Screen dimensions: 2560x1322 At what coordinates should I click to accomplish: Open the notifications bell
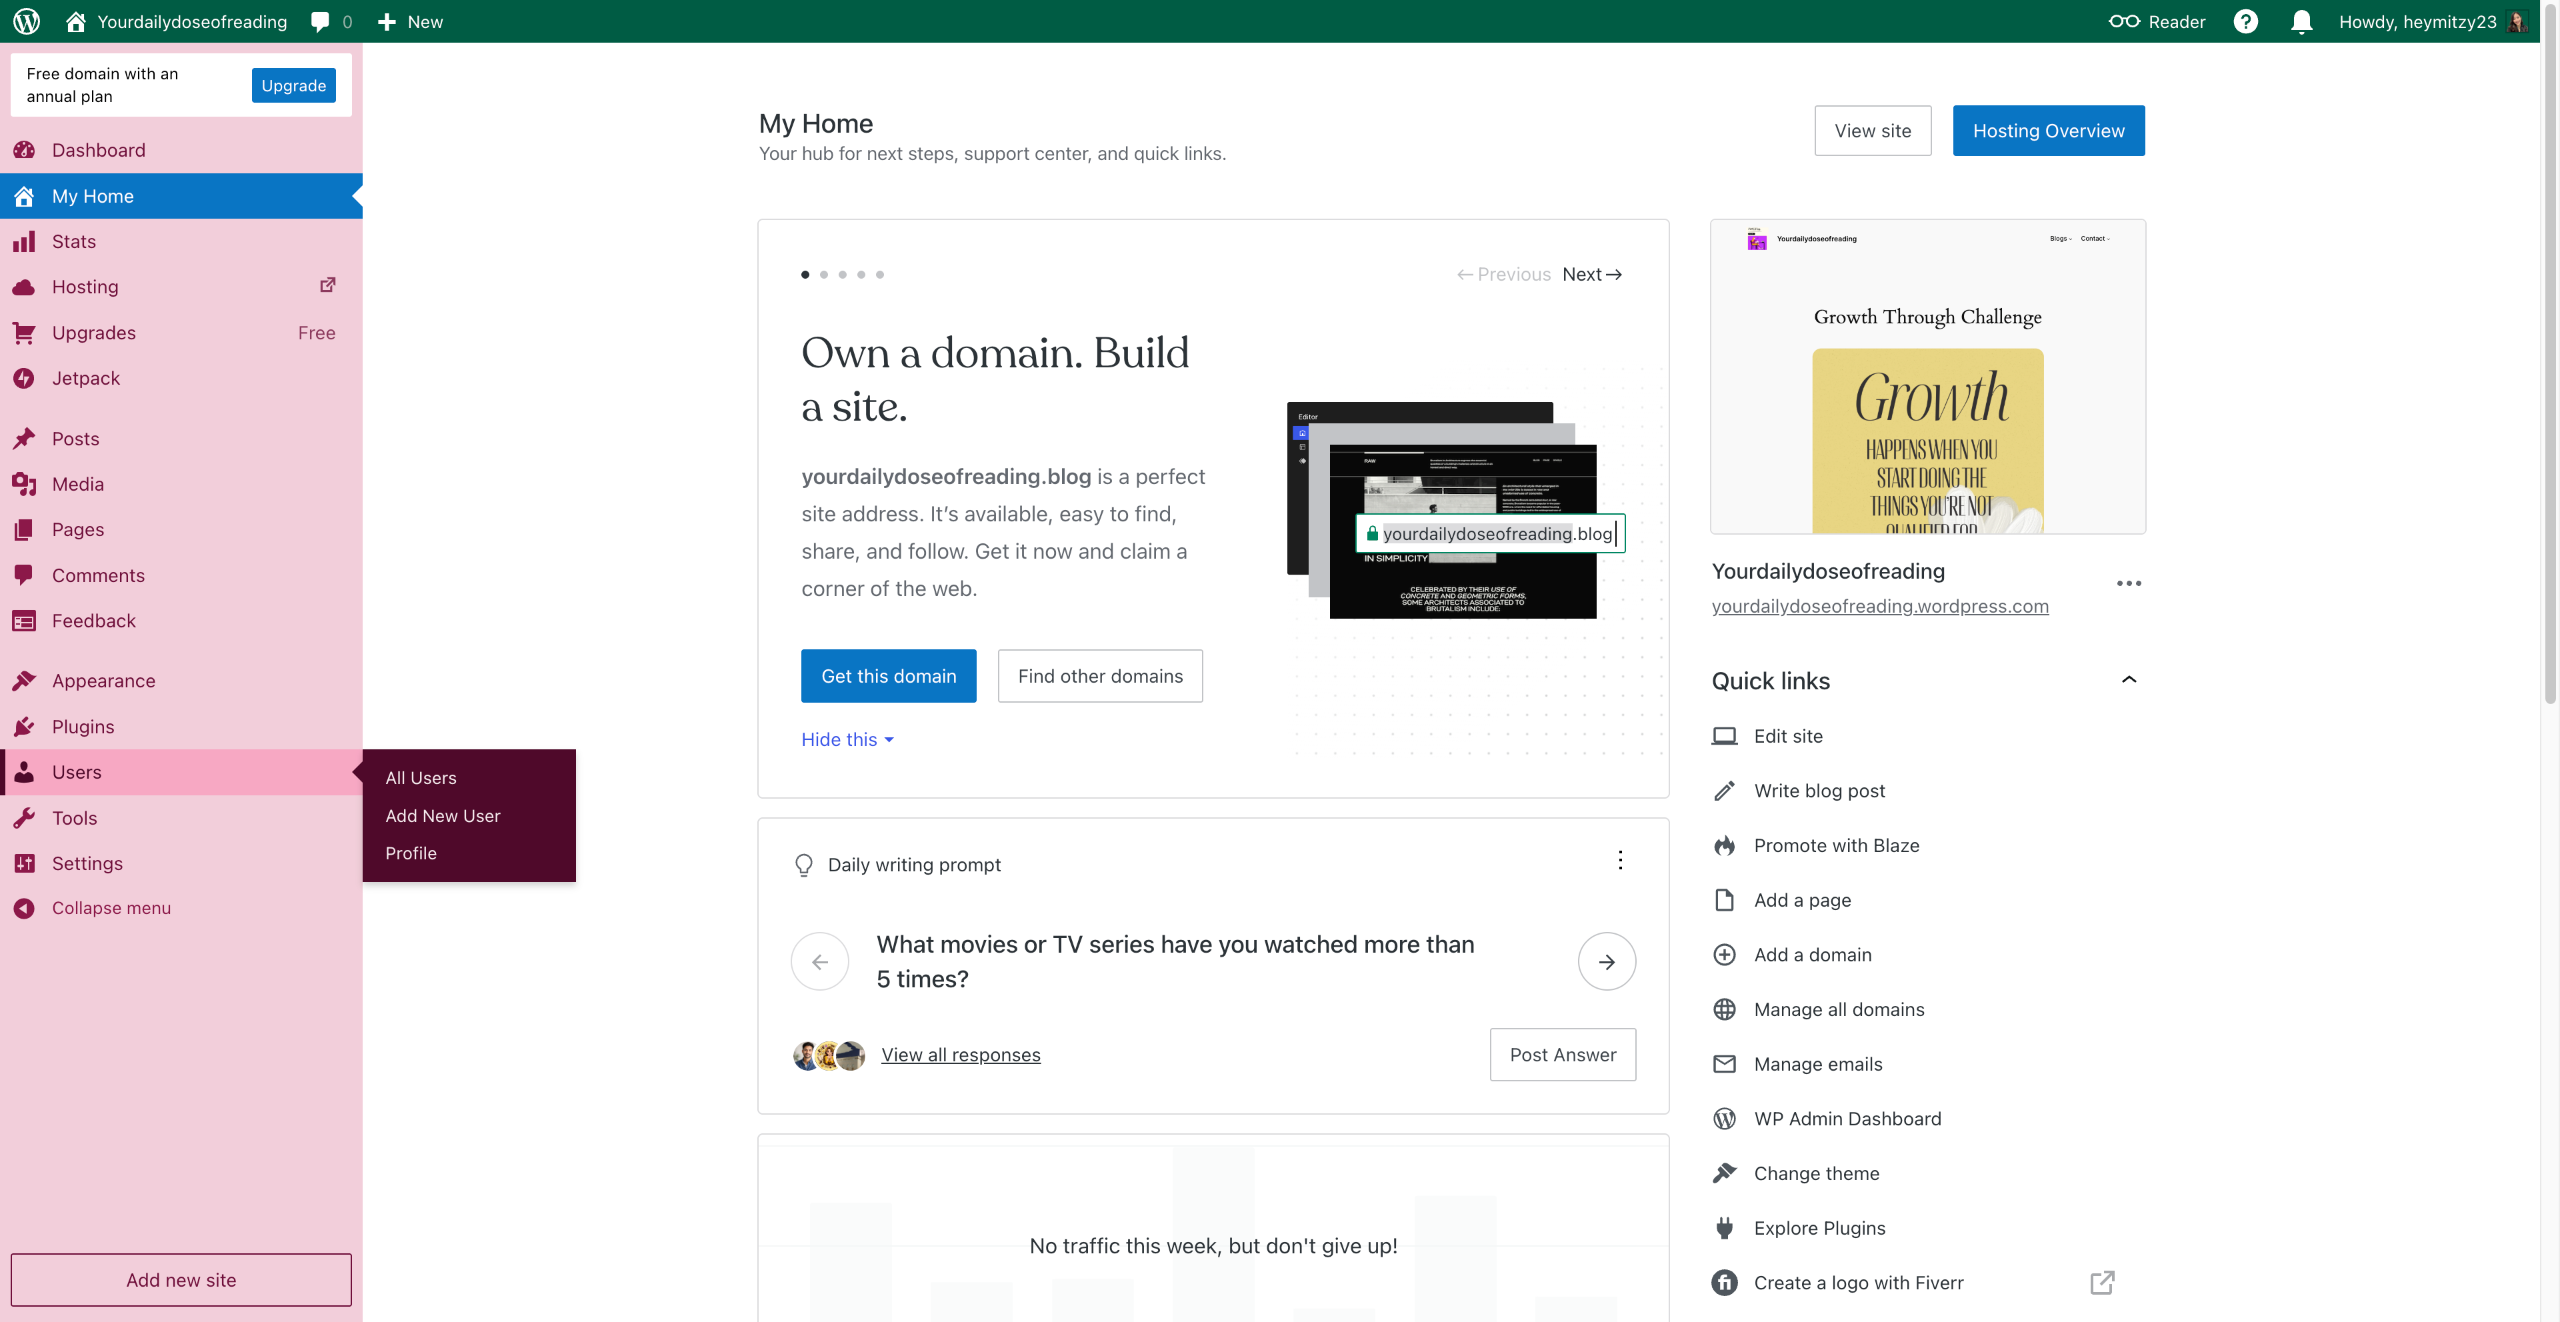click(2301, 21)
